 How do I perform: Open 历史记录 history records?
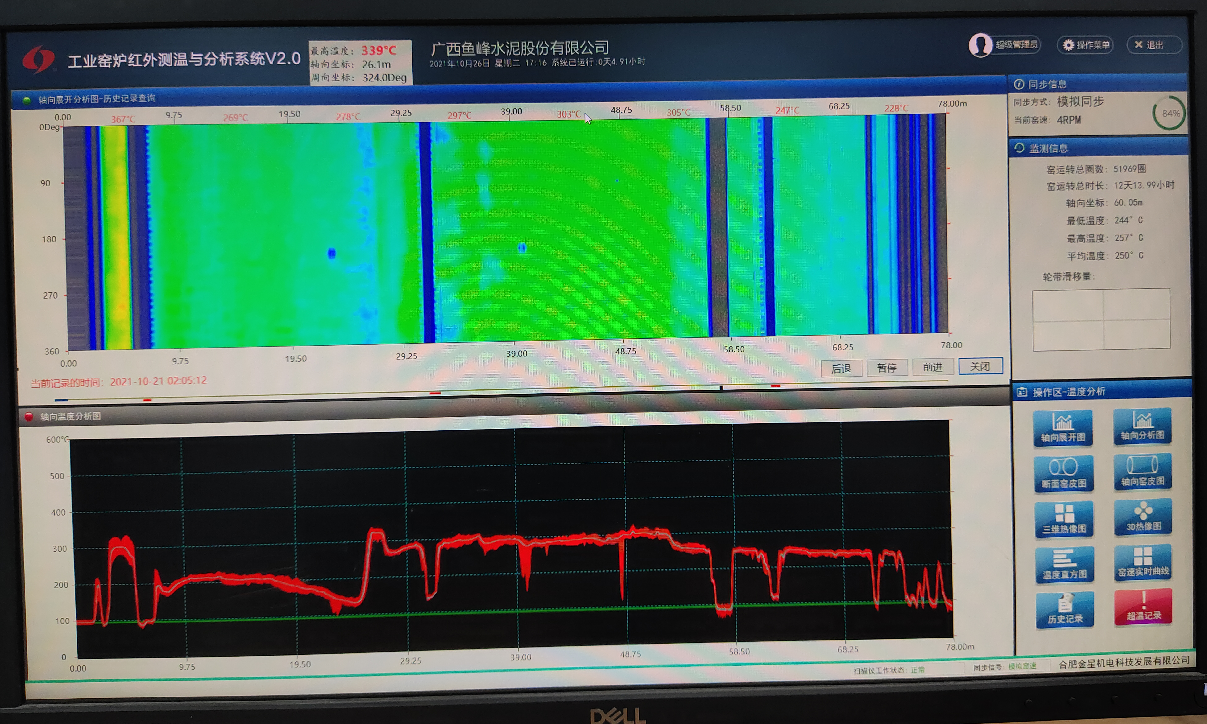click(x=1064, y=608)
